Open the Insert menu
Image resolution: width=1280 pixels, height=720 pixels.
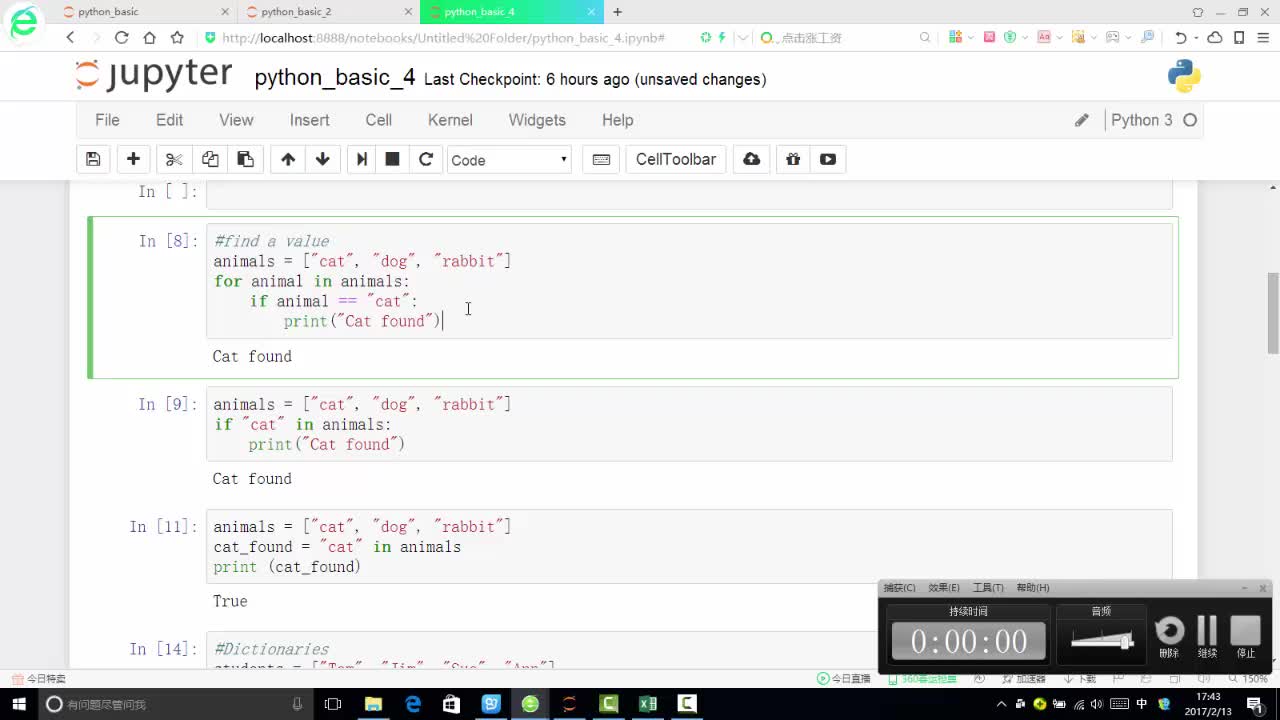[309, 120]
